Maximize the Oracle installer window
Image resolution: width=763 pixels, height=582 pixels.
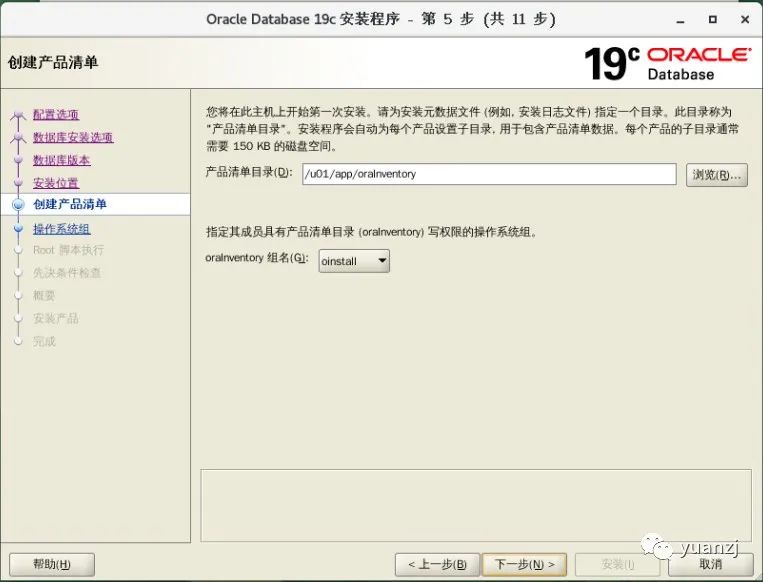(x=712, y=19)
